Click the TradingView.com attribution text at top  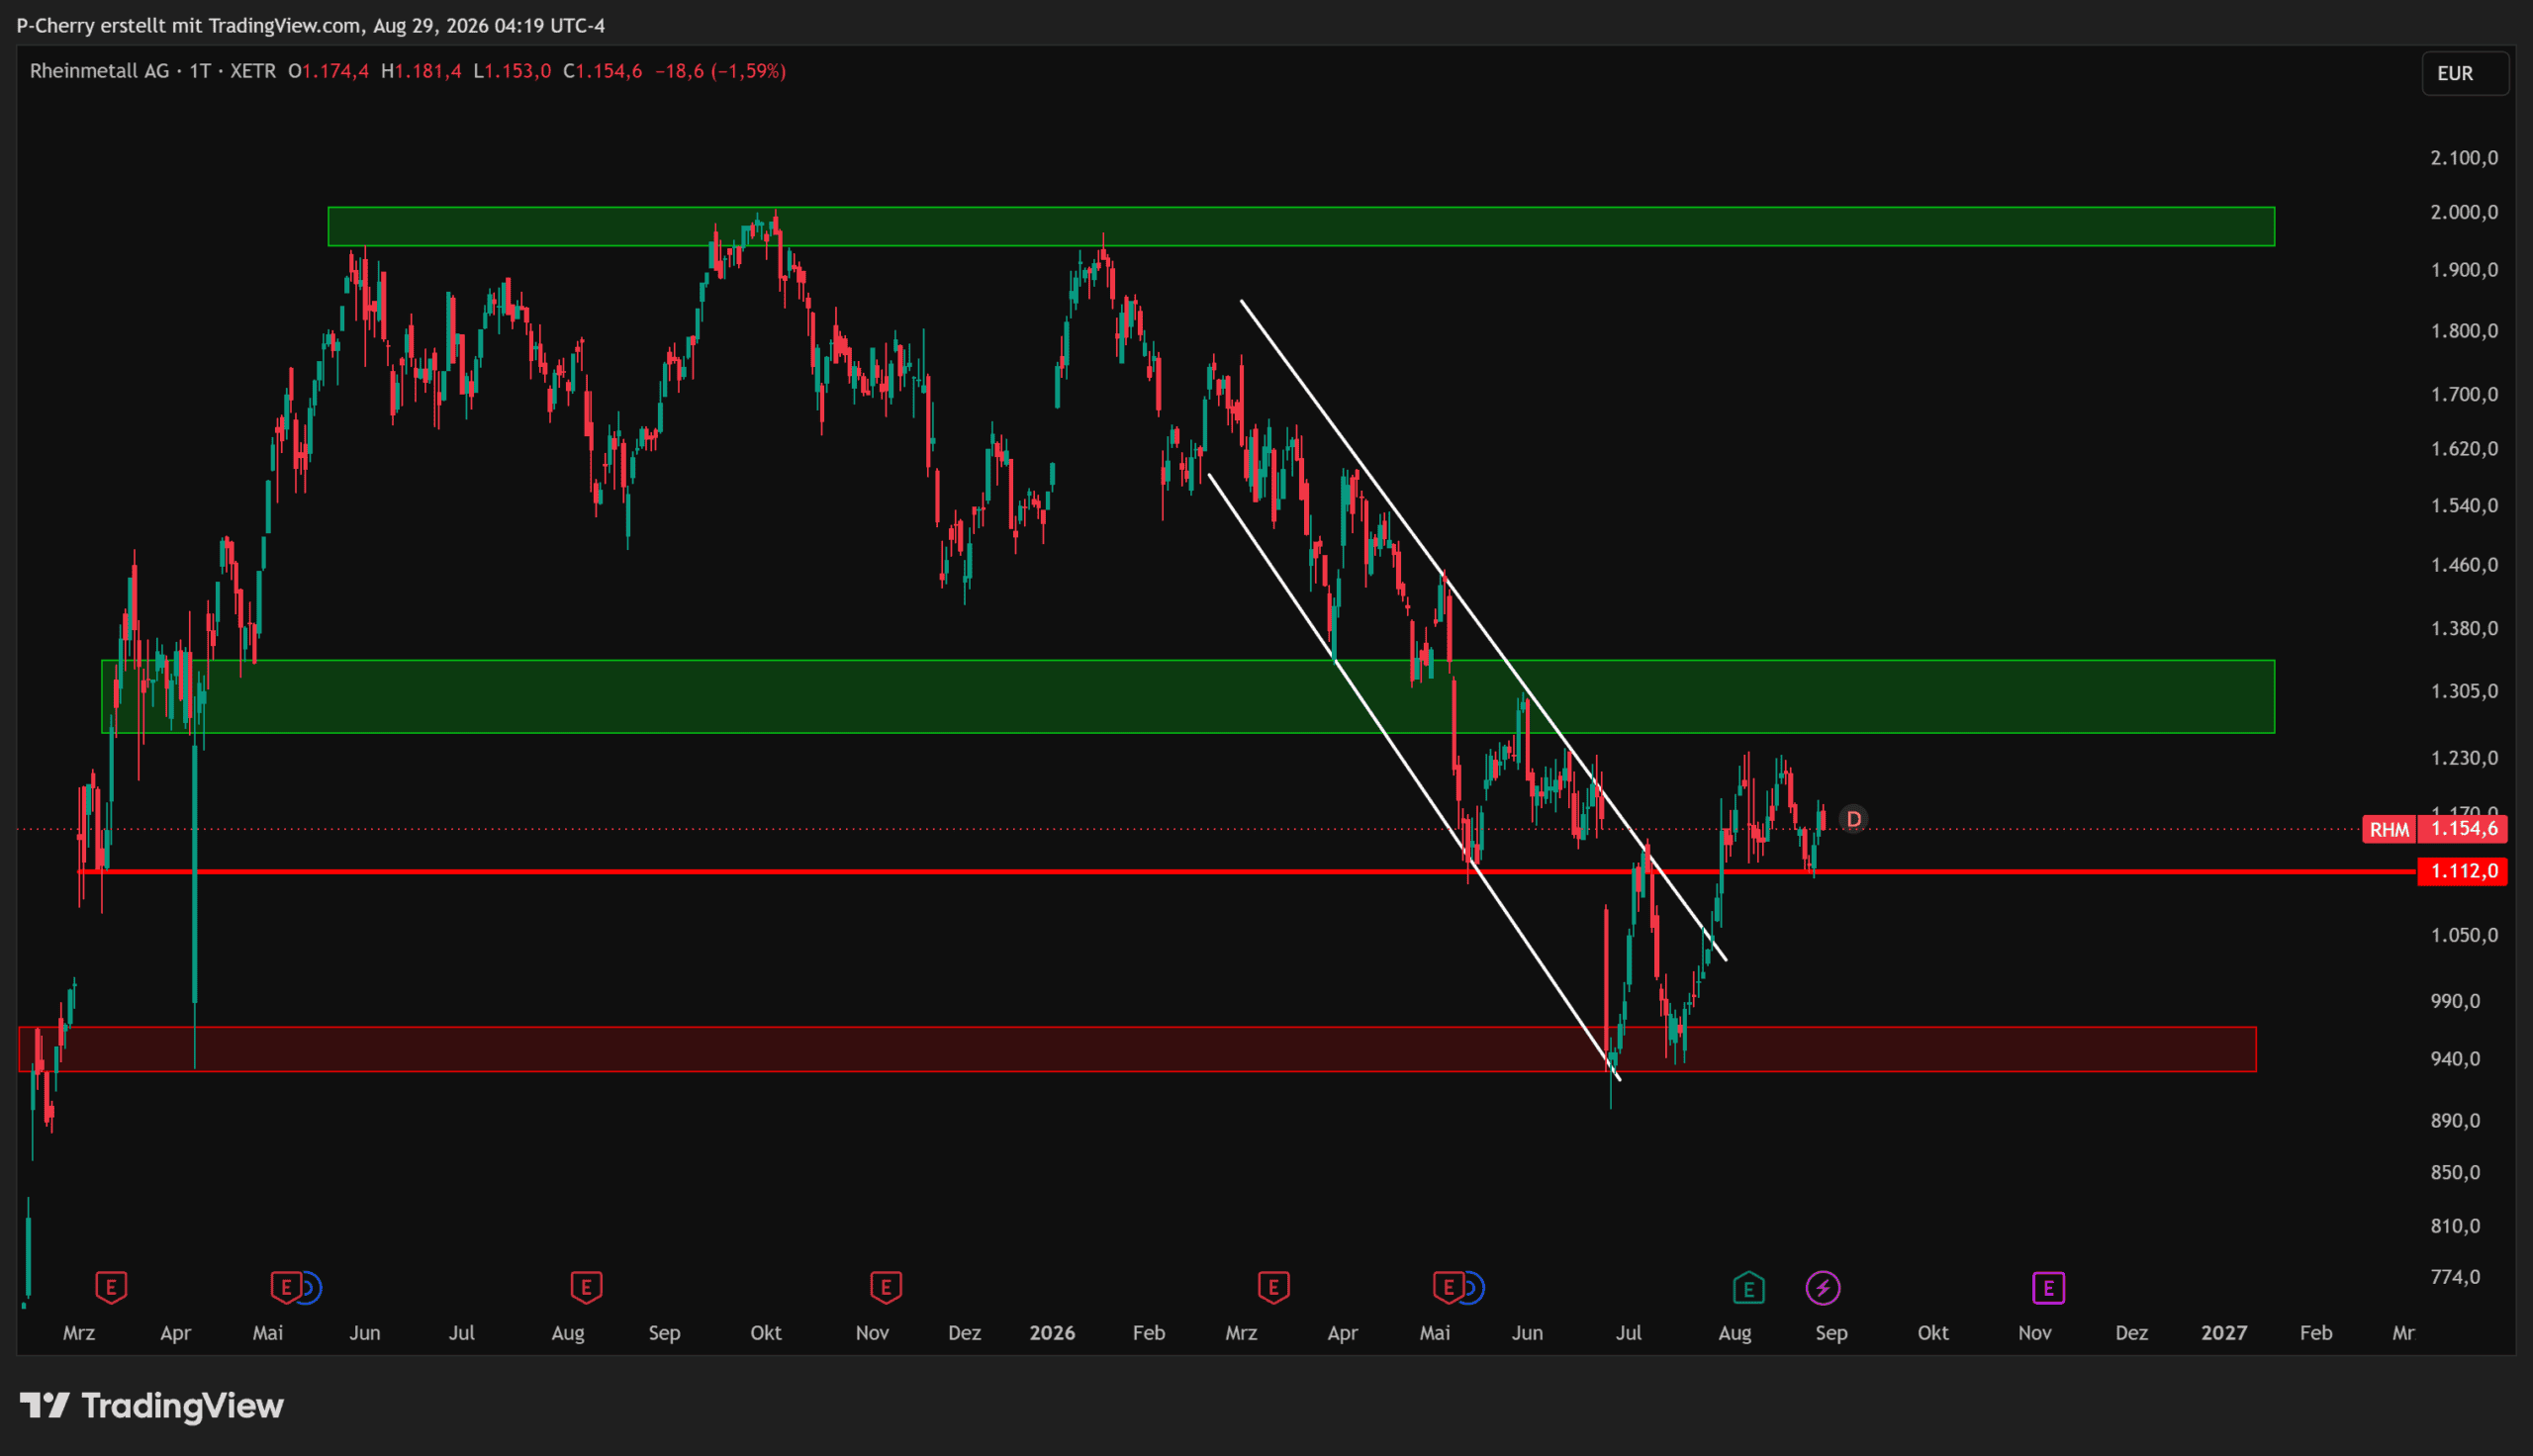click(285, 25)
